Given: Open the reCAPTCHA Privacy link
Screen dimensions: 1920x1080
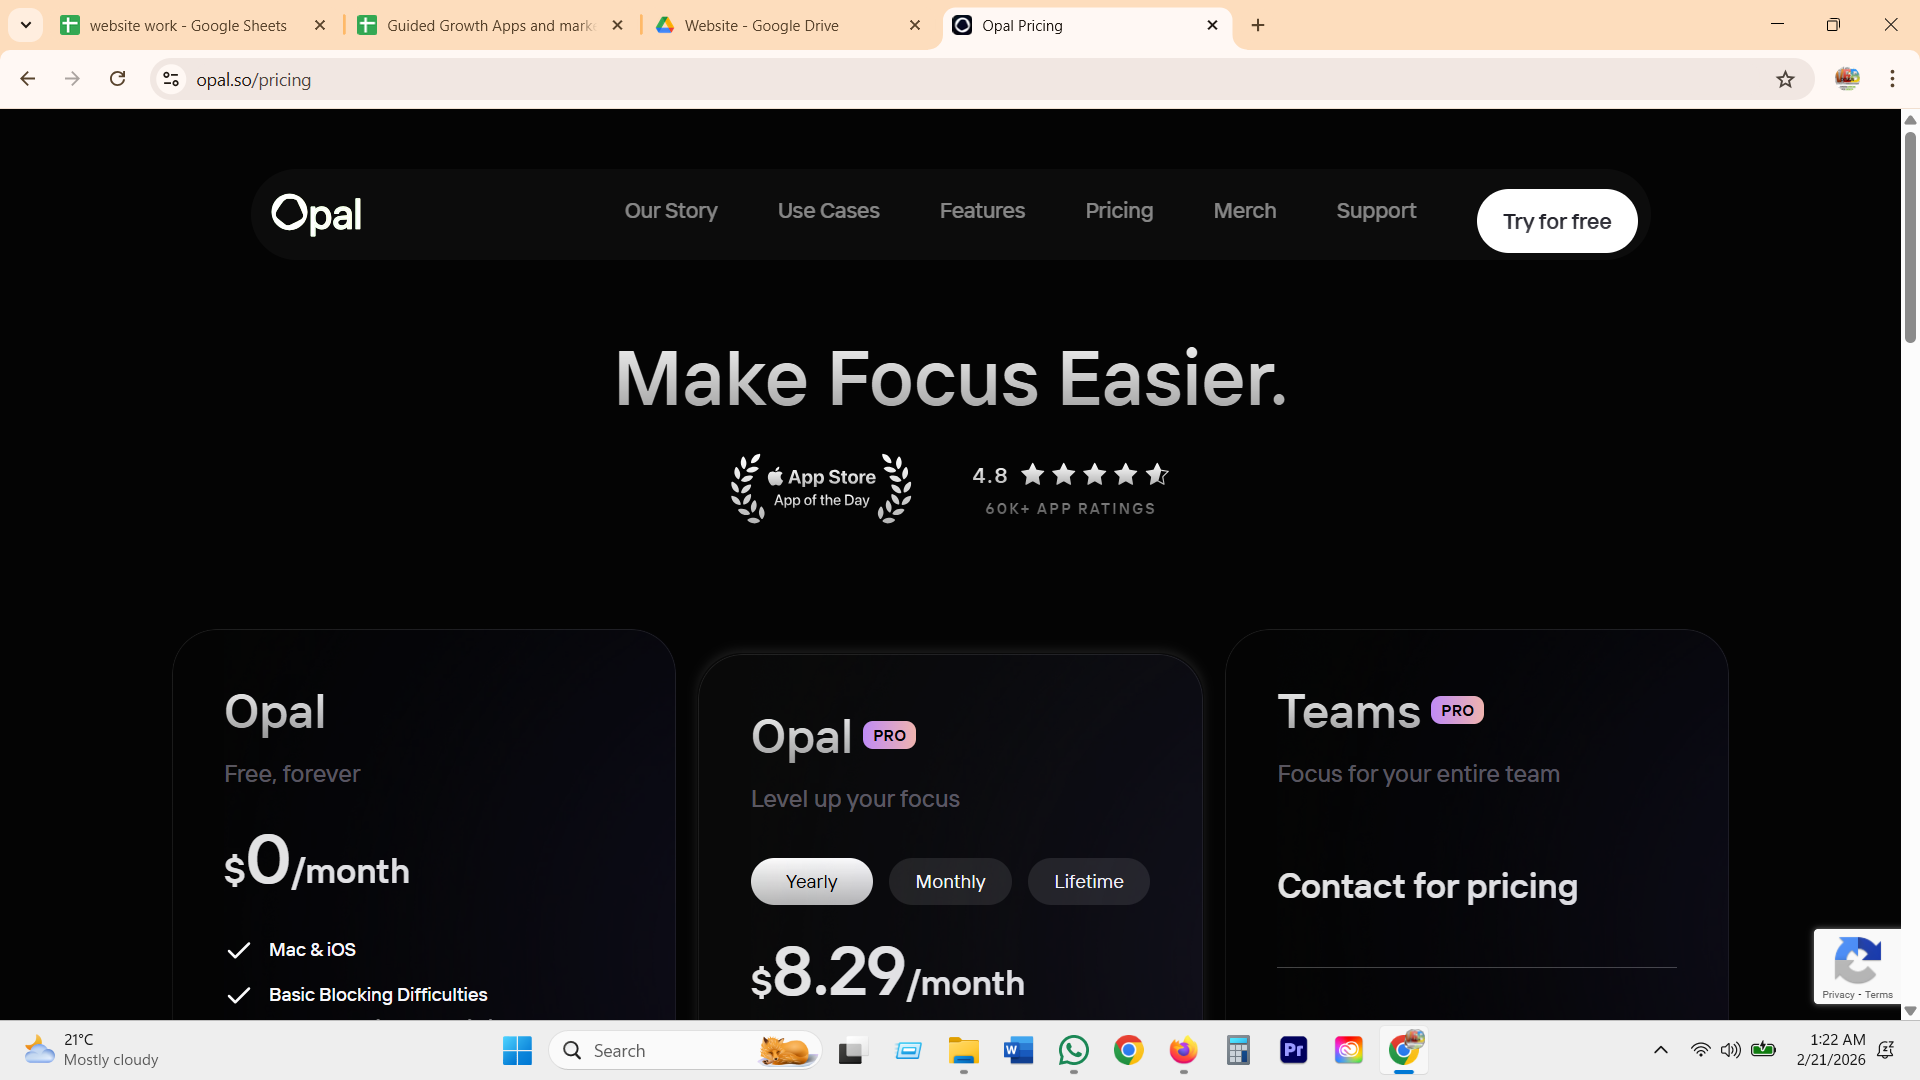Looking at the screenshot, I should pos(1837,995).
